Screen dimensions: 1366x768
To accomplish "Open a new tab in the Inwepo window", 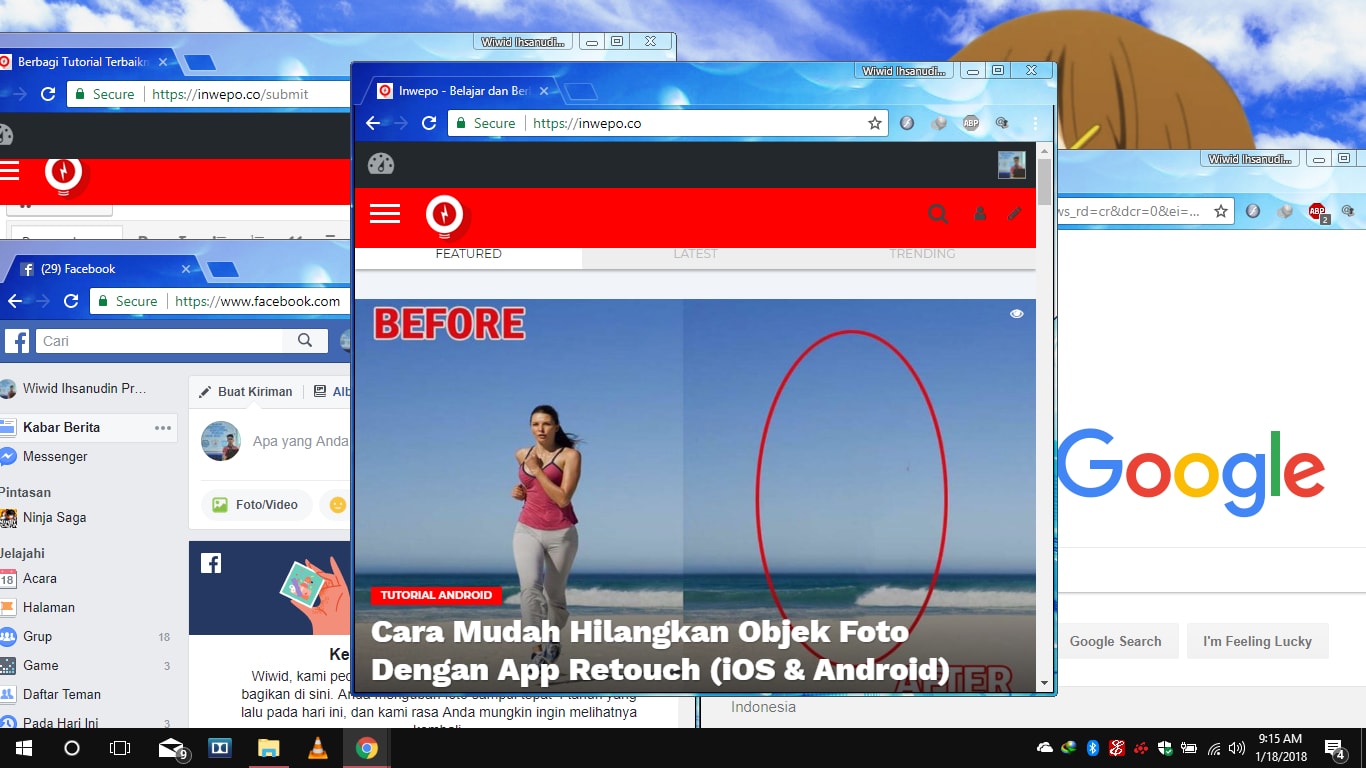I will [581, 92].
